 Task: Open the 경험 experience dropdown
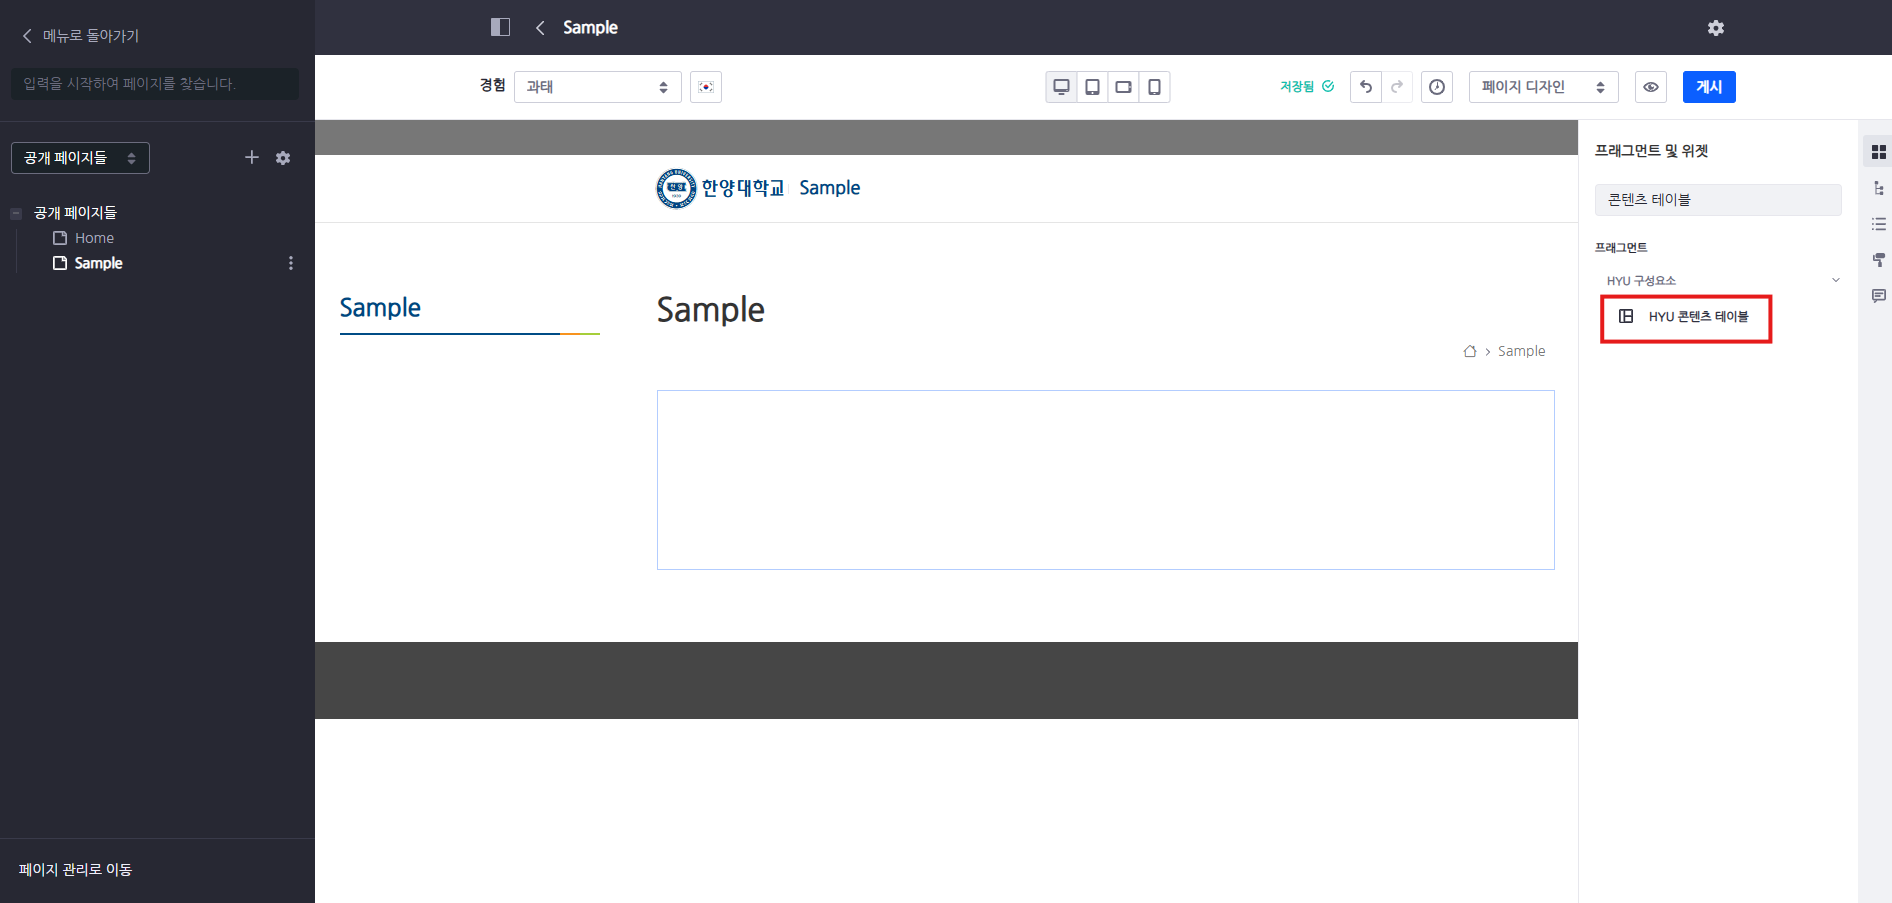tap(597, 87)
